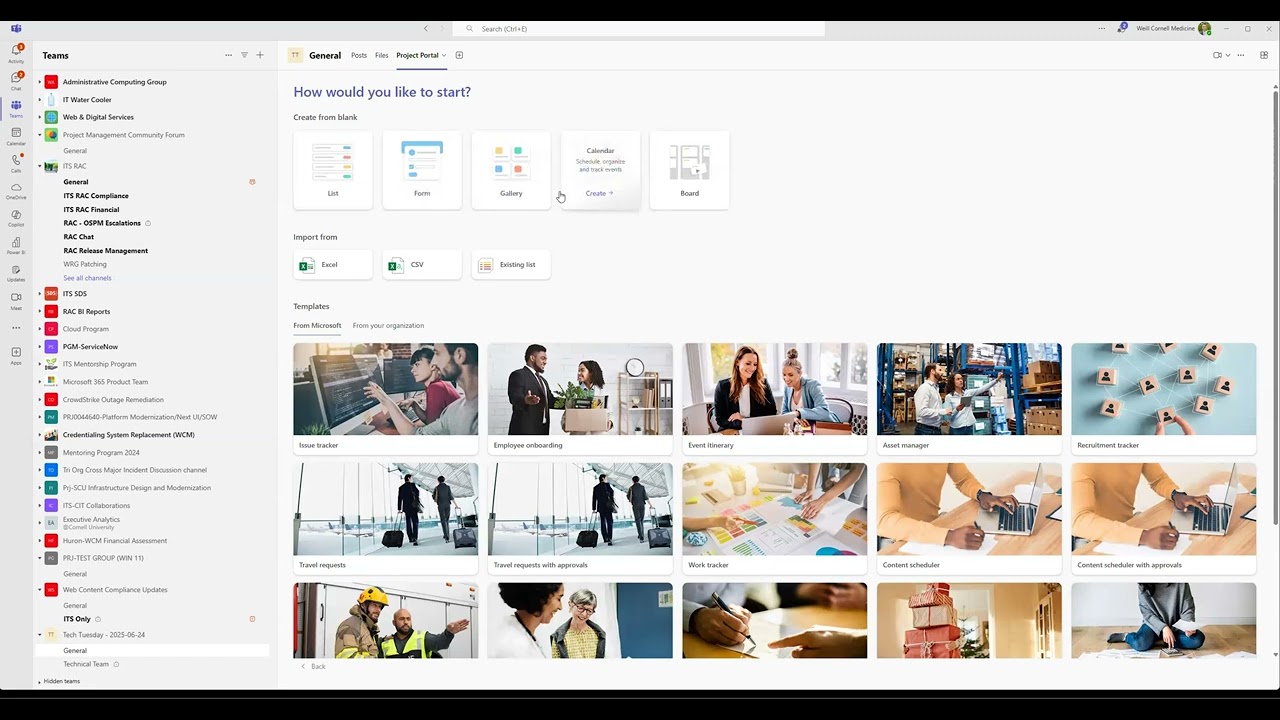Screen dimensions: 1280x720
Task: Switch to the Posts tab
Action: point(359,55)
